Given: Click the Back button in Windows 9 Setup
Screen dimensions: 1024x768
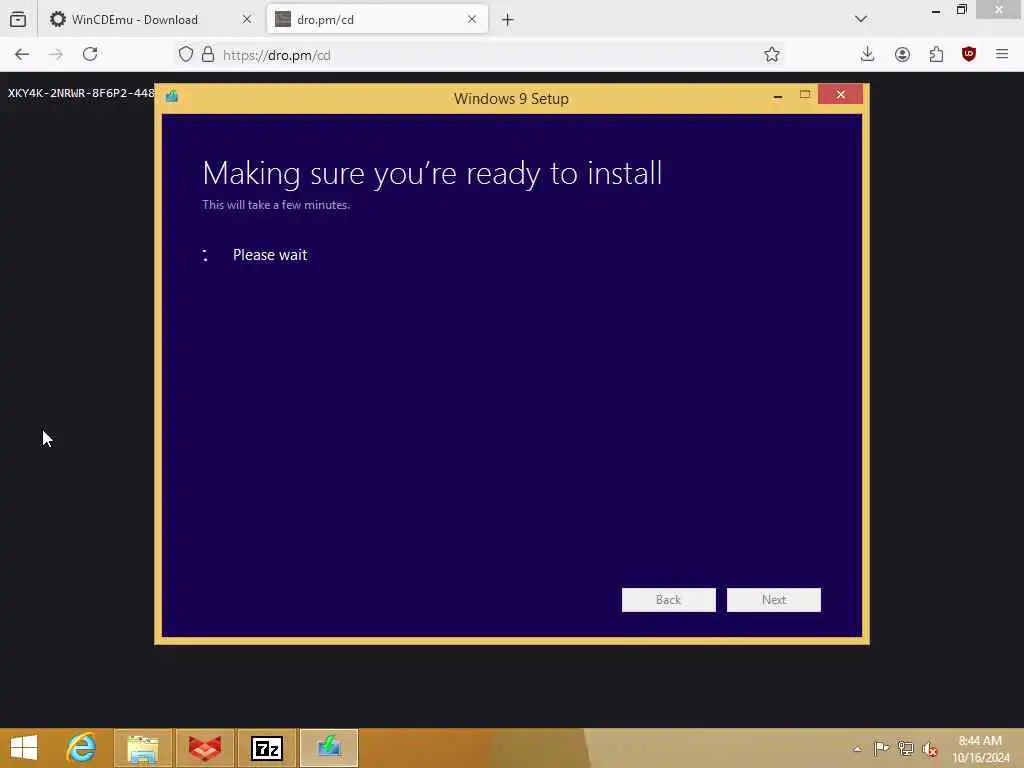Looking at the screenshot, I should point(668,600).
